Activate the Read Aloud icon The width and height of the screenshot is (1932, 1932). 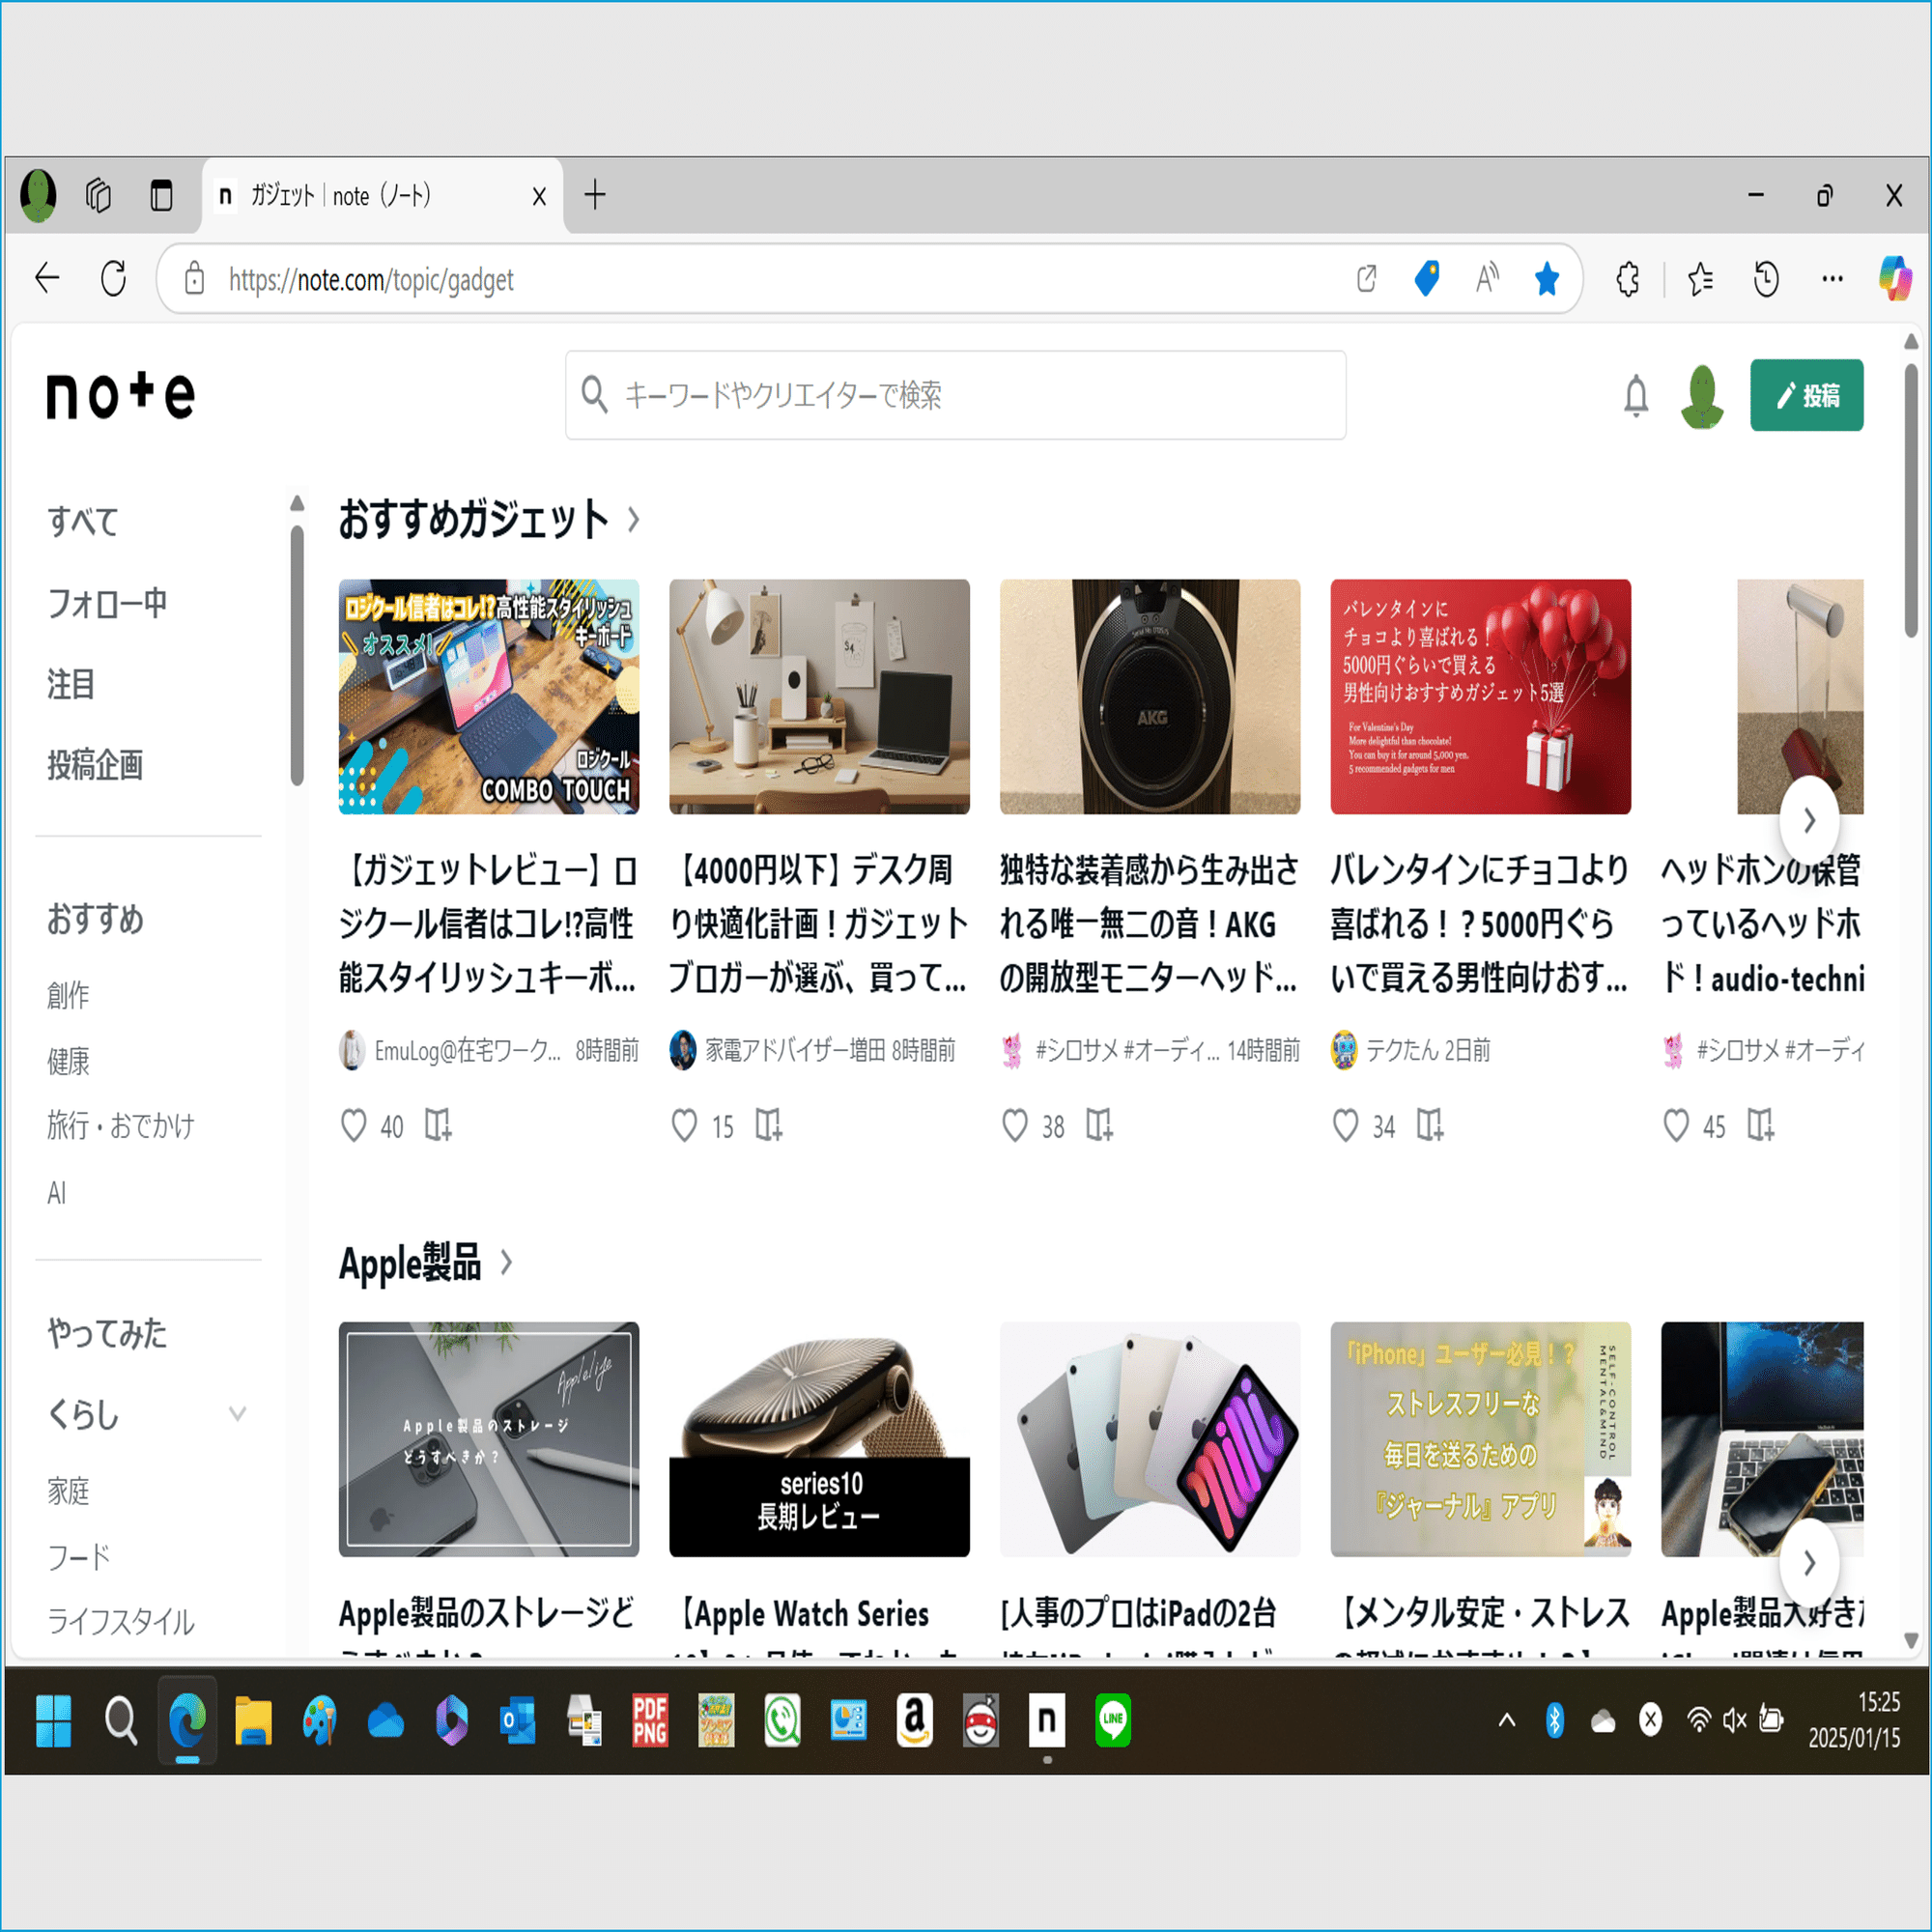click(x=1487, y=279)
